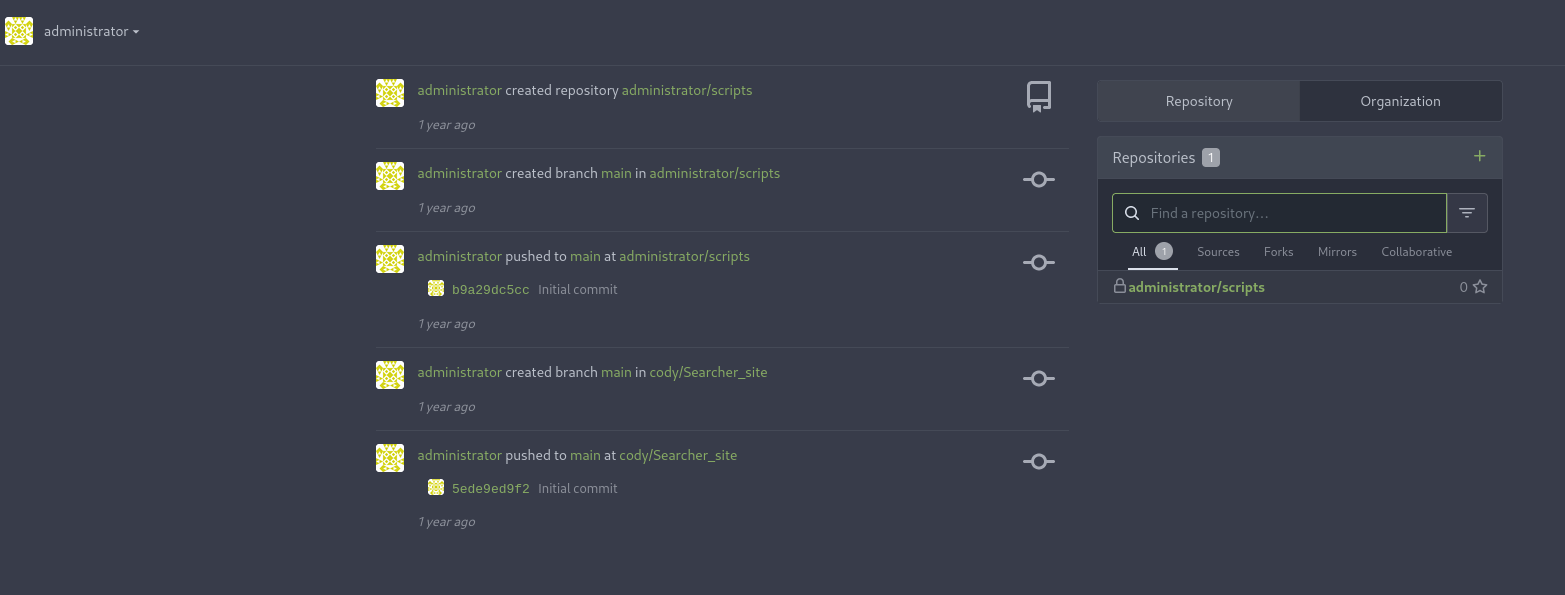Click avatar next to commit 5ede9ed9f2
The width and height of the screenshot is (1565, 595).
[436, 488]
